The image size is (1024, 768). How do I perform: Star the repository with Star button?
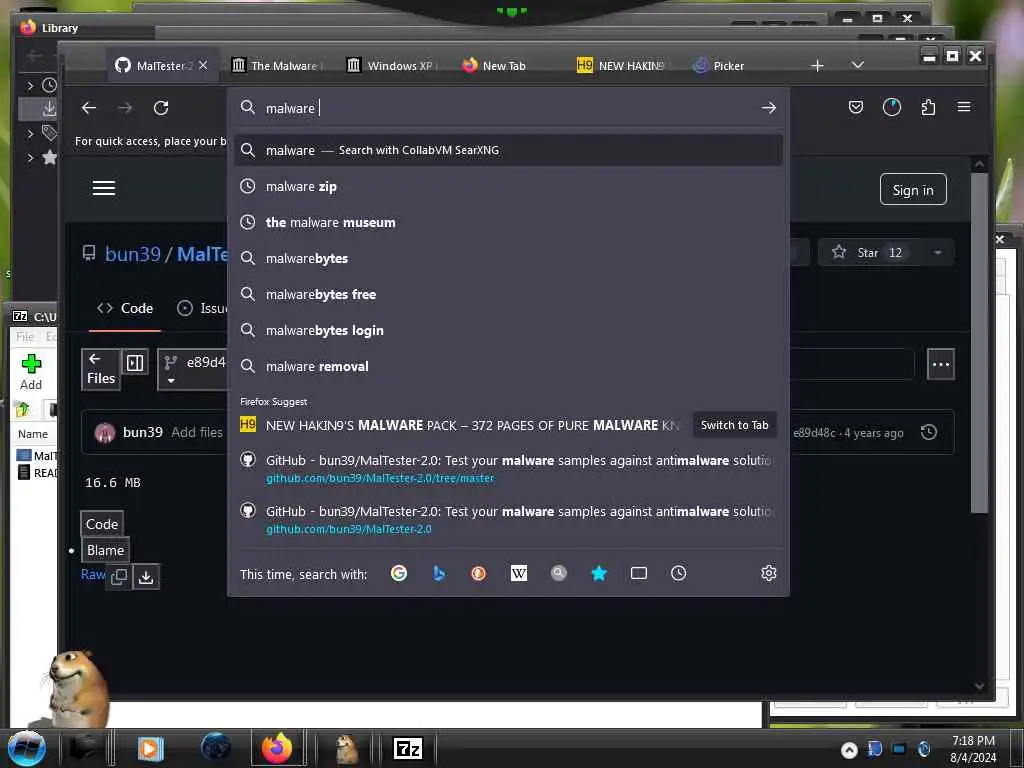[x=869, y=253]
